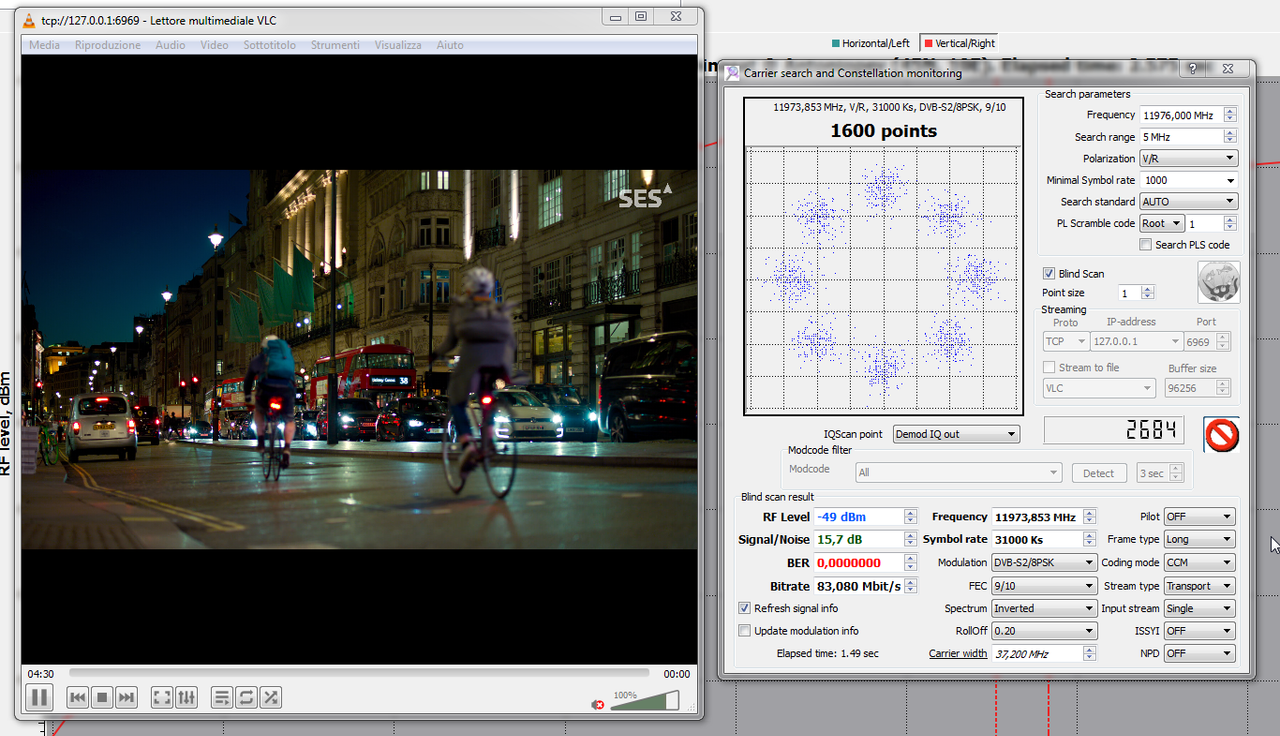Screen dimensions: 1280x736
Task: Open VLC Visualizza menu
Action: click(398, 45)
